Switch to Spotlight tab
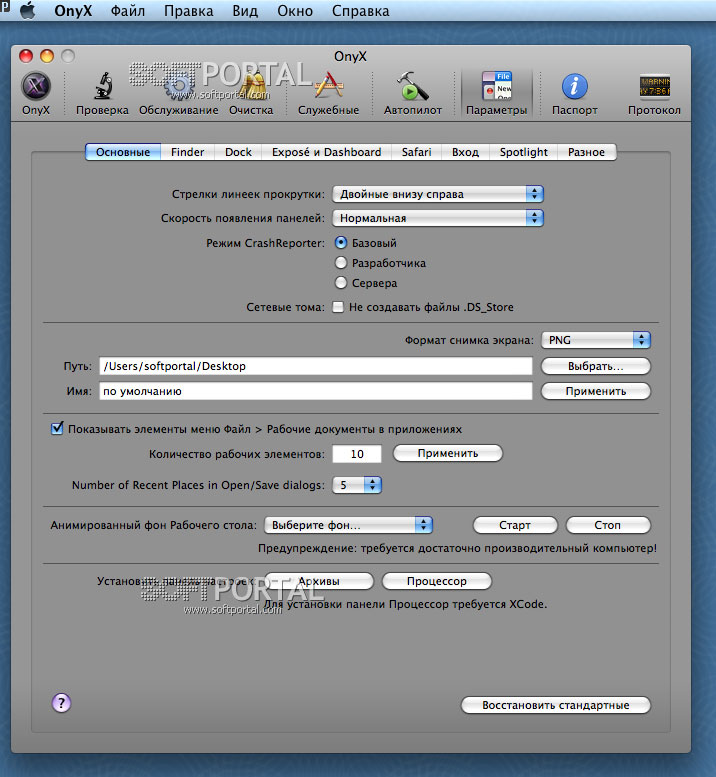This screenshot has height=777, width=716. click(x=523, y=152)
